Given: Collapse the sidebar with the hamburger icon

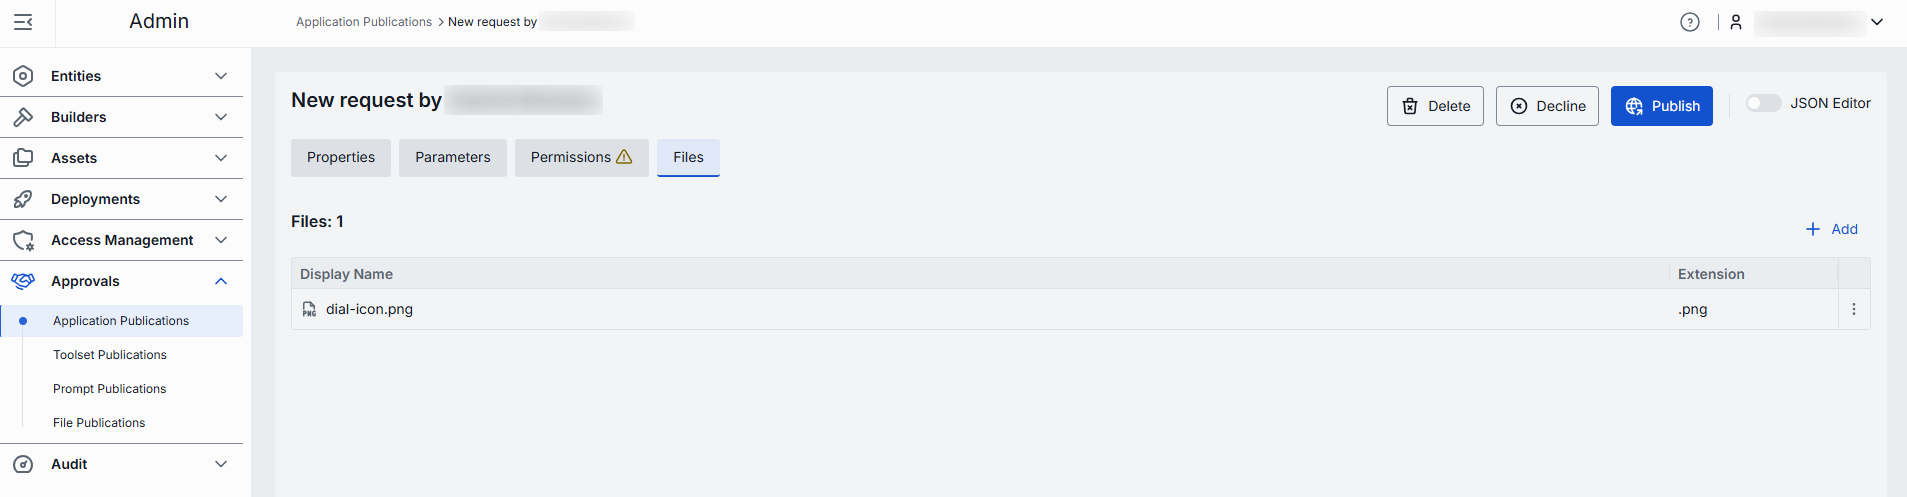Looking at the screenshot, I should (23, 22).
